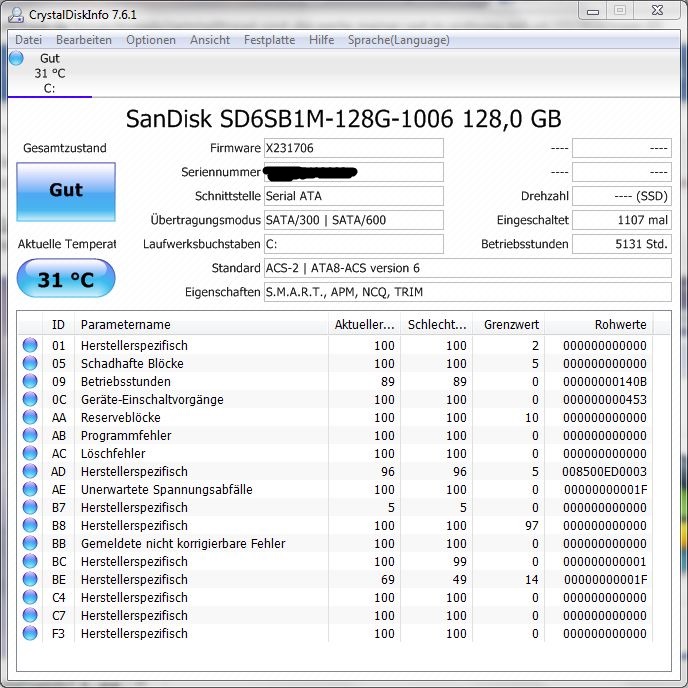
Task: Click the Laufwerksbuchstaben field C:
Action: 354,244
